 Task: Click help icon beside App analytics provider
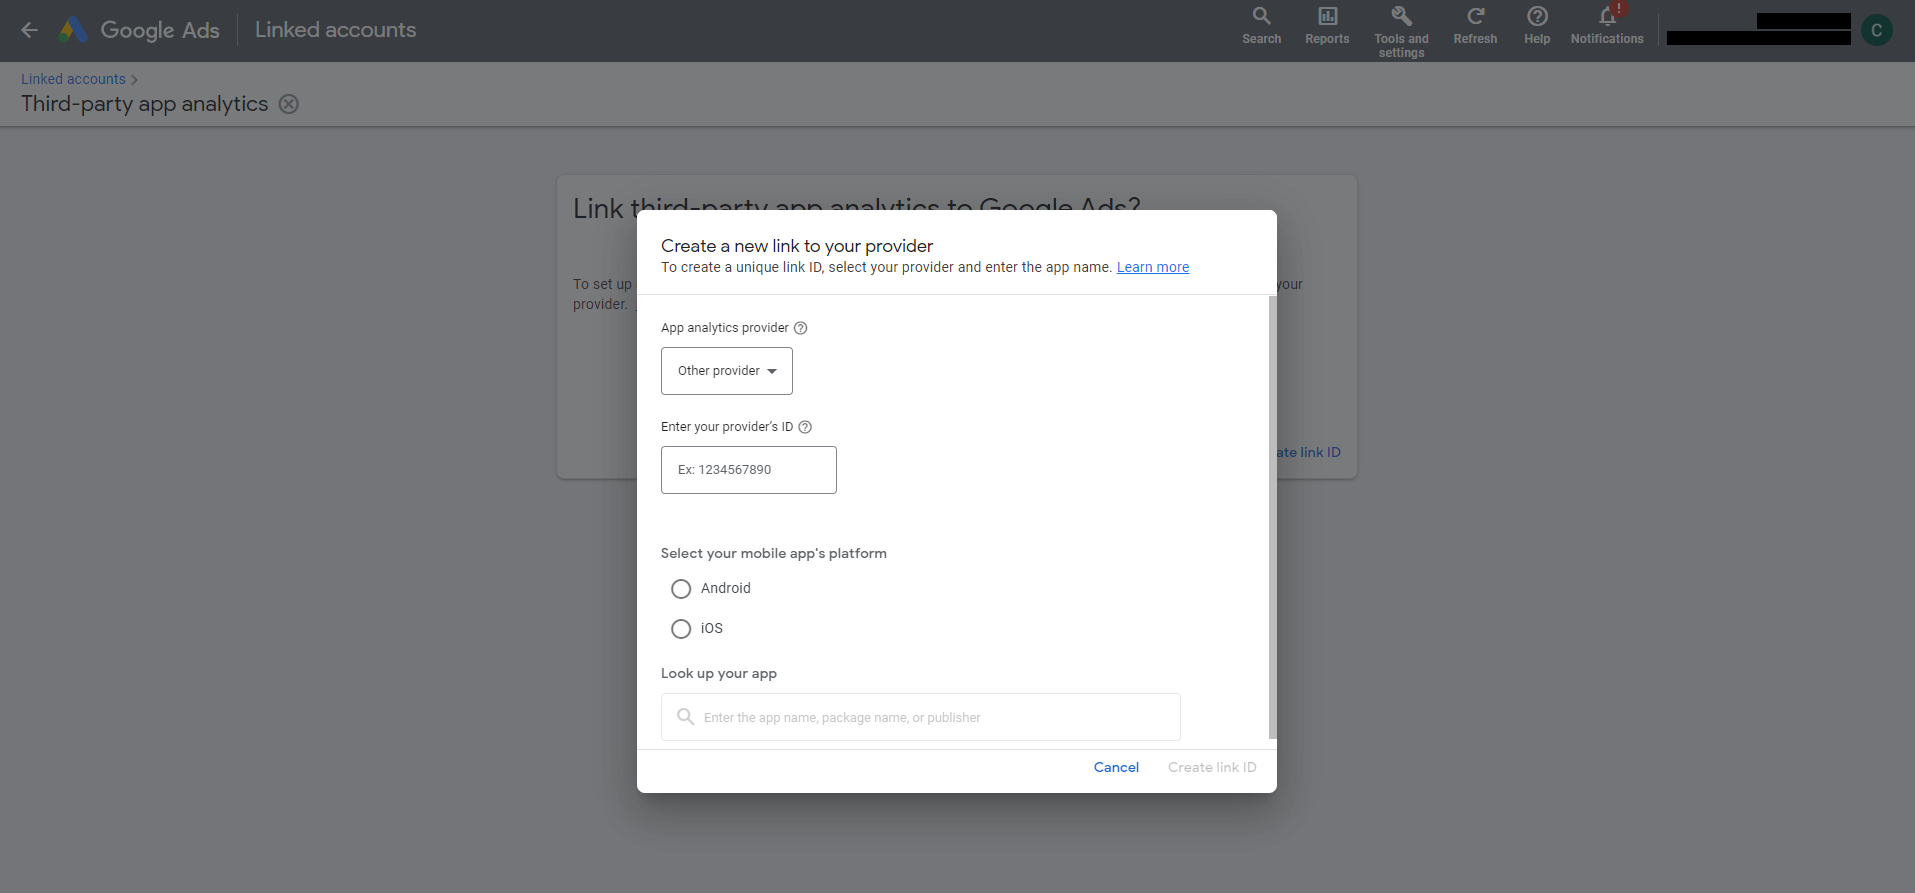[x=800, y=328]
